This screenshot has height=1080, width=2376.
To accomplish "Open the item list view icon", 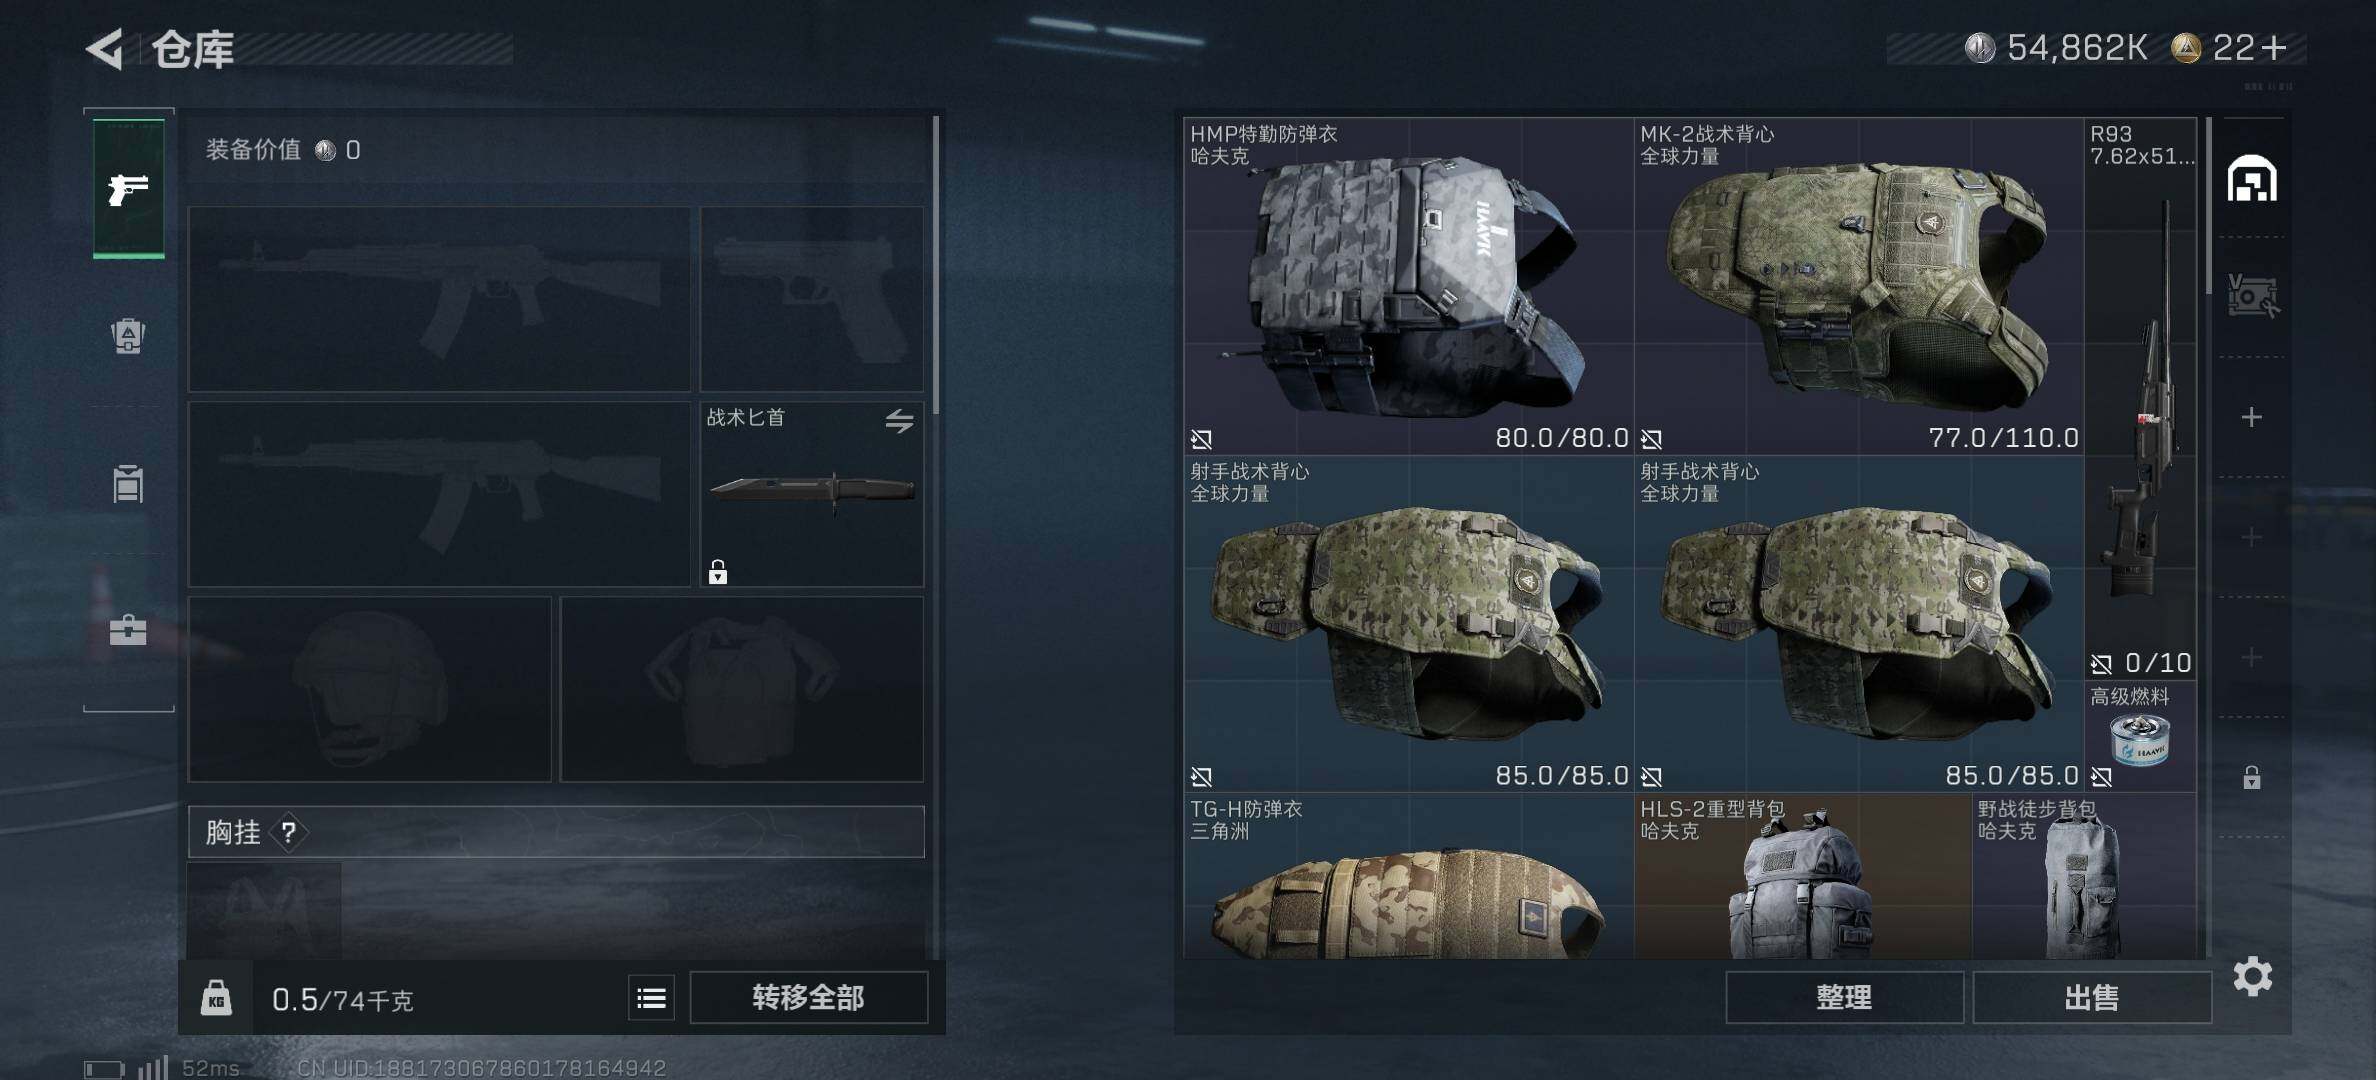I will pyautogui.click(x=651, y=997).
